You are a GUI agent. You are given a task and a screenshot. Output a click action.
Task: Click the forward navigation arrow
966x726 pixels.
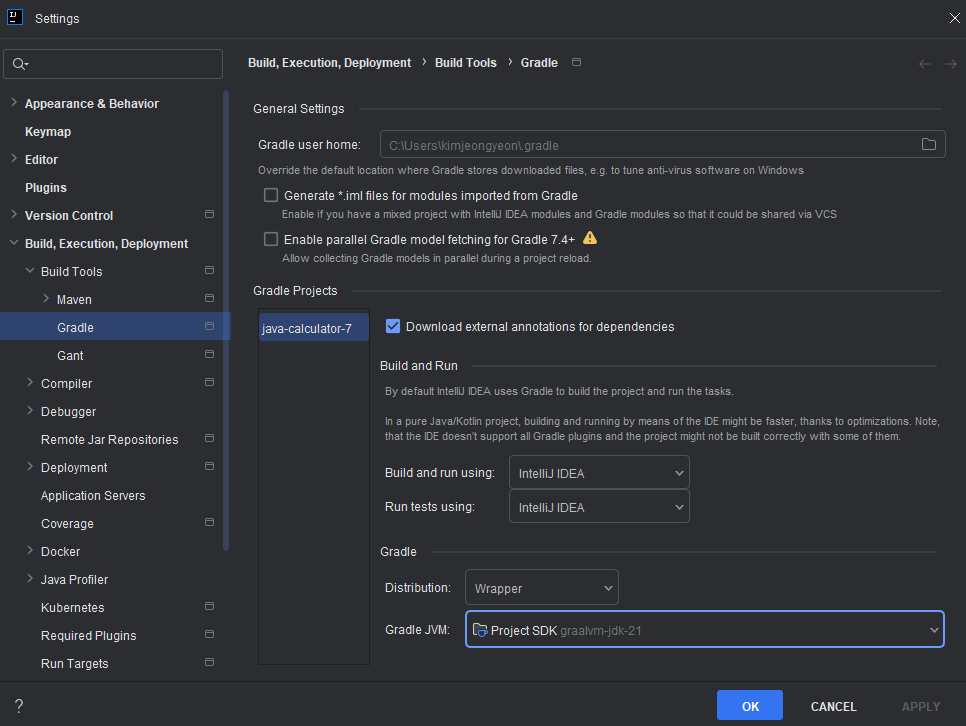point(951,64)
